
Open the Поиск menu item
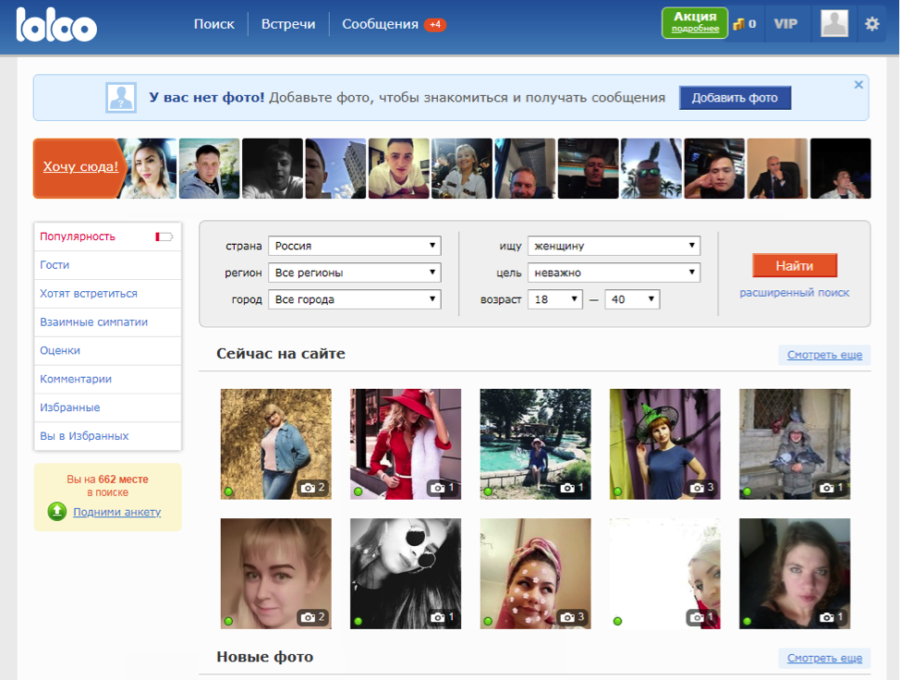214,24
